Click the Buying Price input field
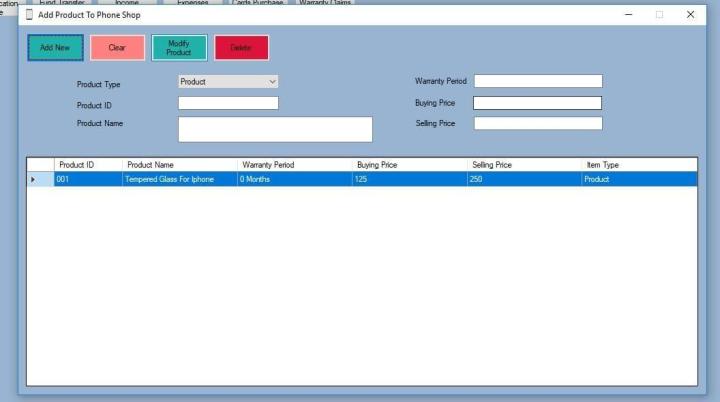720x402 pixels. pyautogui.click(x=538, y=103)
